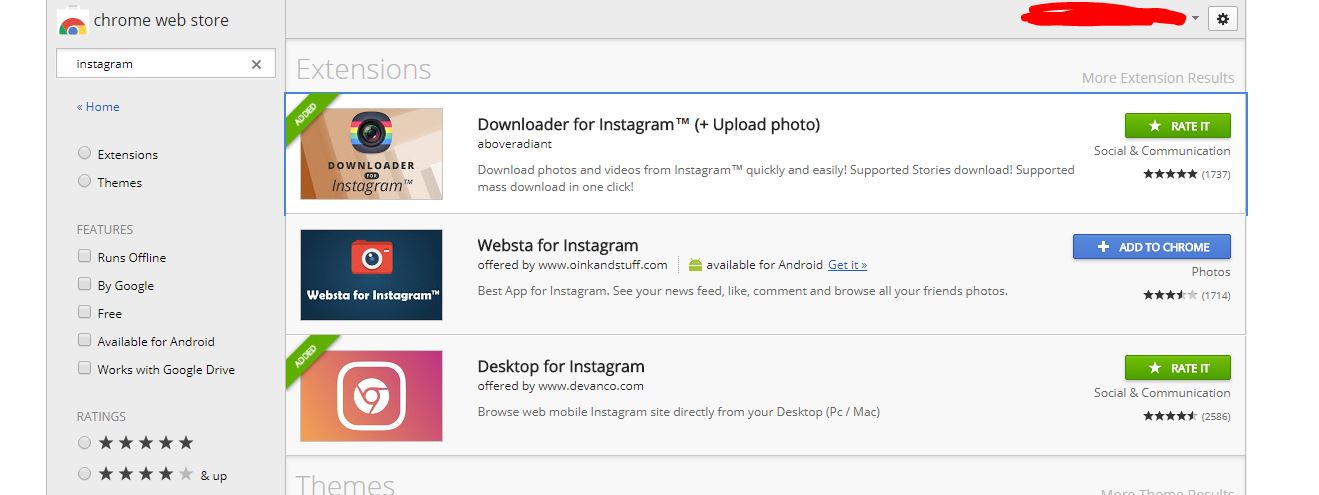
Task: Click the star rating (1714) for Websta
Action: tap(1186, 295)
